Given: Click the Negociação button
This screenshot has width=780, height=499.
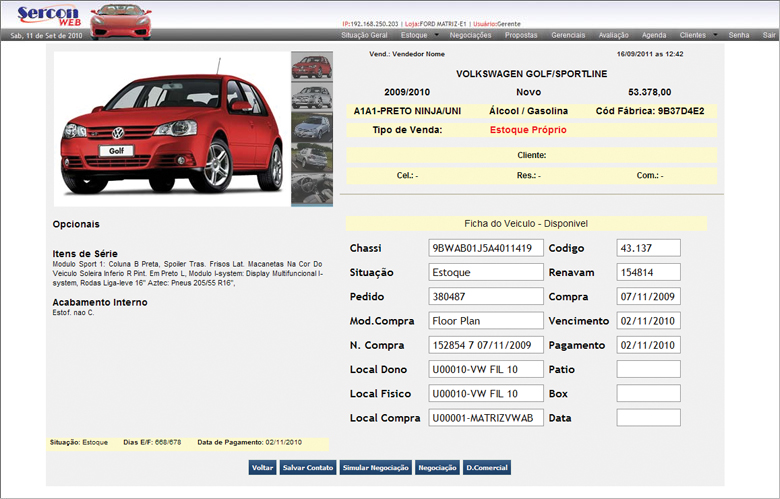Looking at the screenshot, I should 437,468.
